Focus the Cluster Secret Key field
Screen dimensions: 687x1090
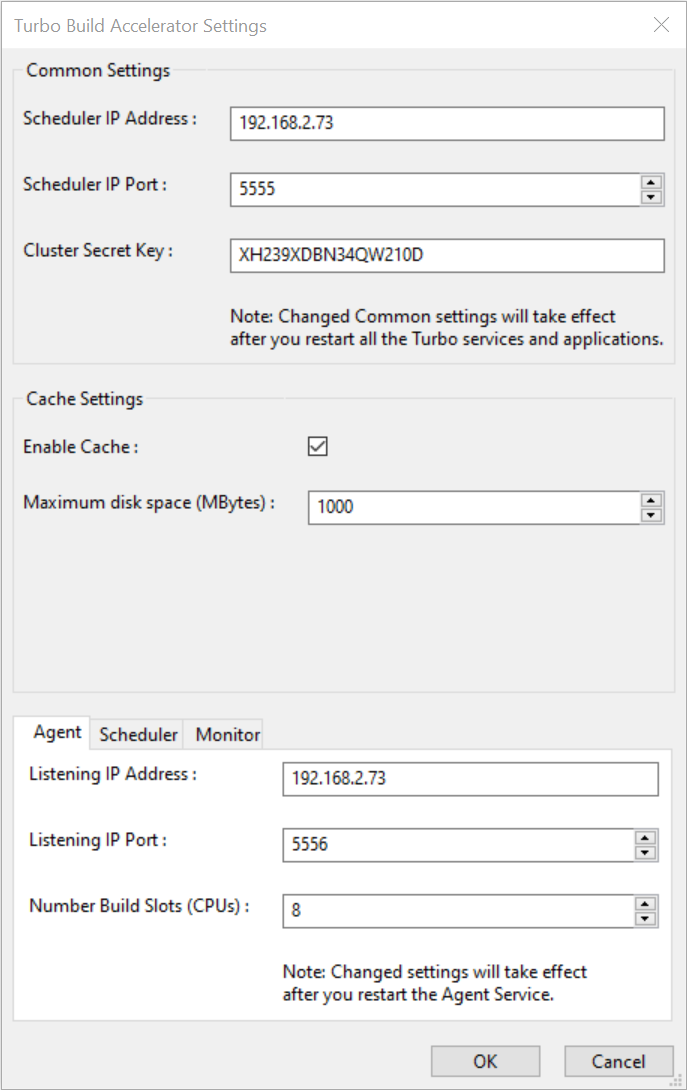pyautogui.click(x=446, y=255)
